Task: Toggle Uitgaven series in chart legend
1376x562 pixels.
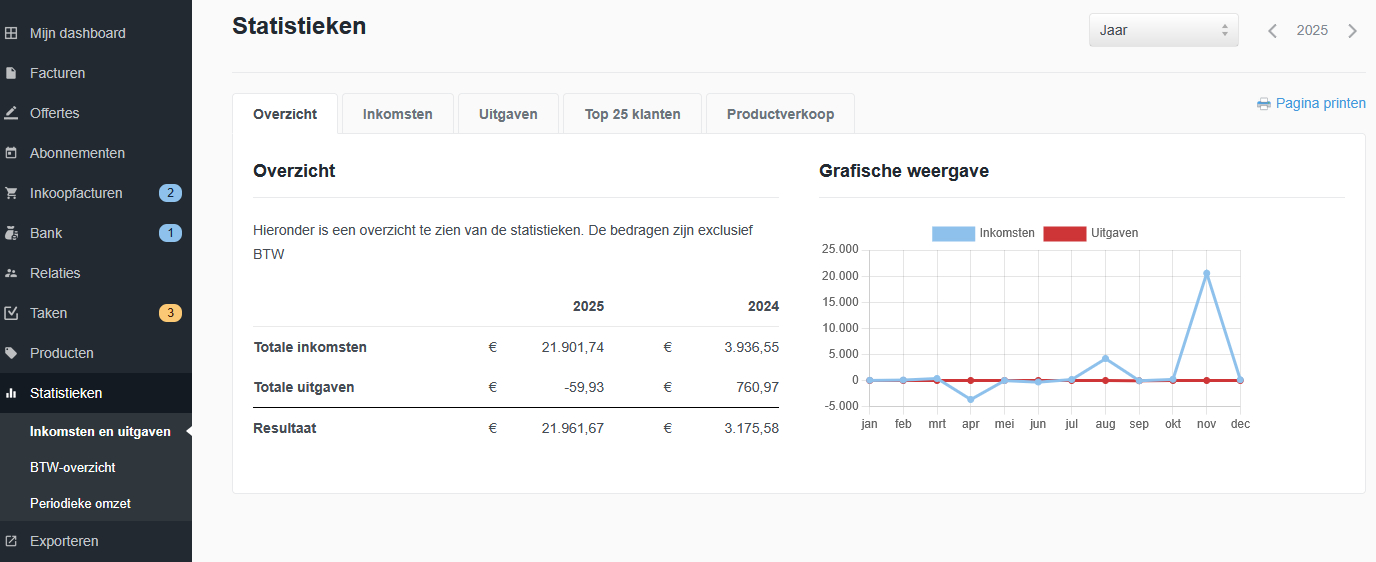Action: [x=1091, y=233]
